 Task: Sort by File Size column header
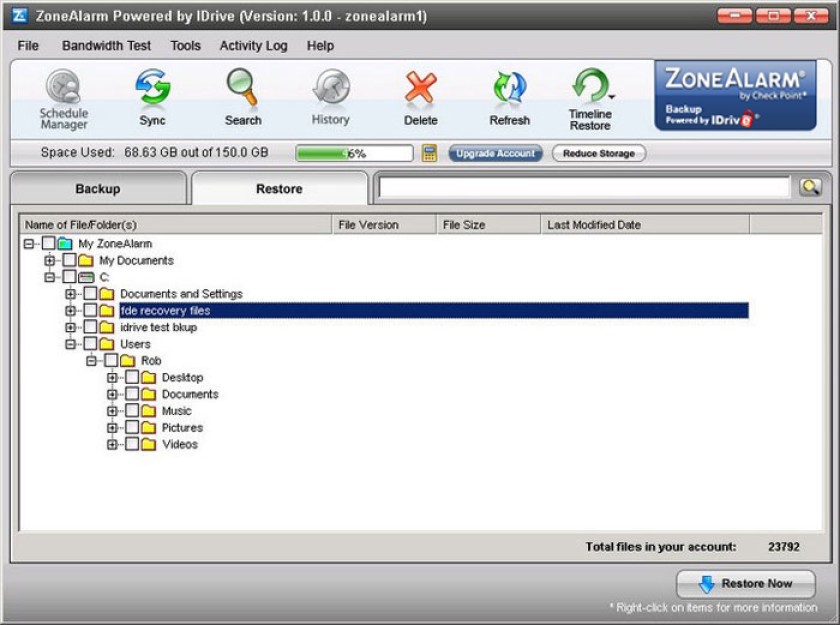489,225
